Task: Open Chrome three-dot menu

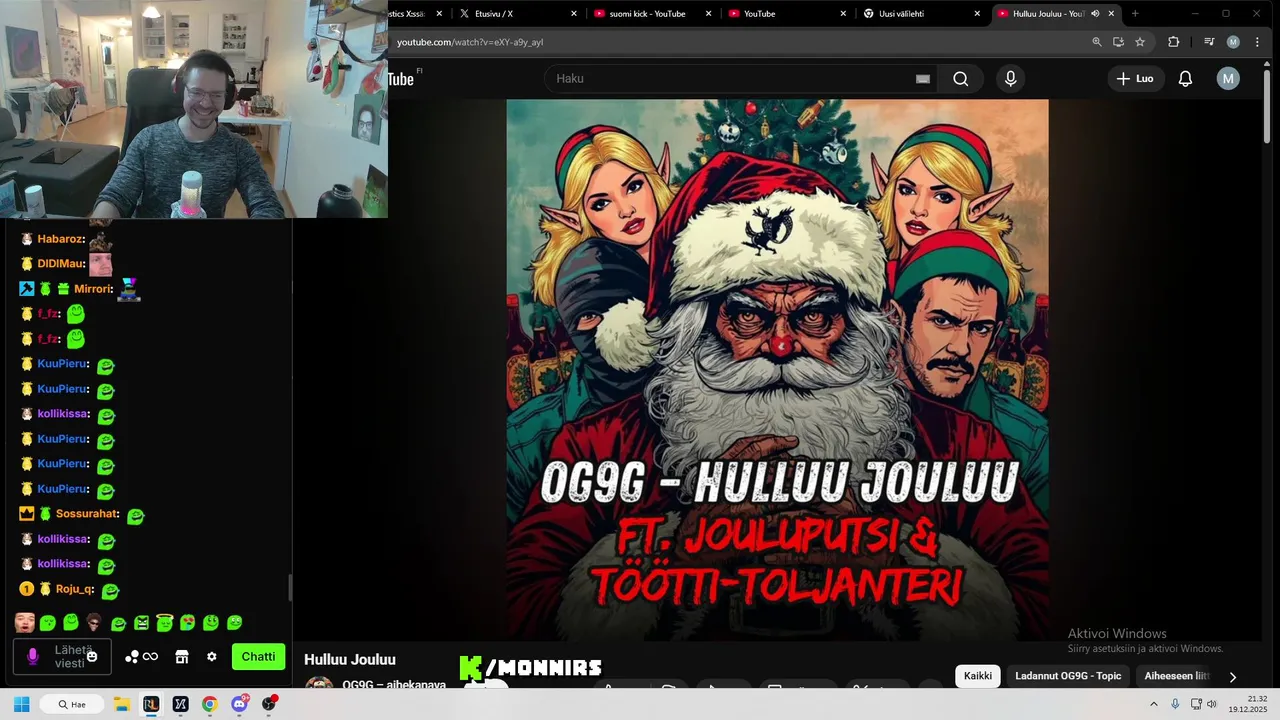Action: pyautogui.click(x=1256, y=42)
